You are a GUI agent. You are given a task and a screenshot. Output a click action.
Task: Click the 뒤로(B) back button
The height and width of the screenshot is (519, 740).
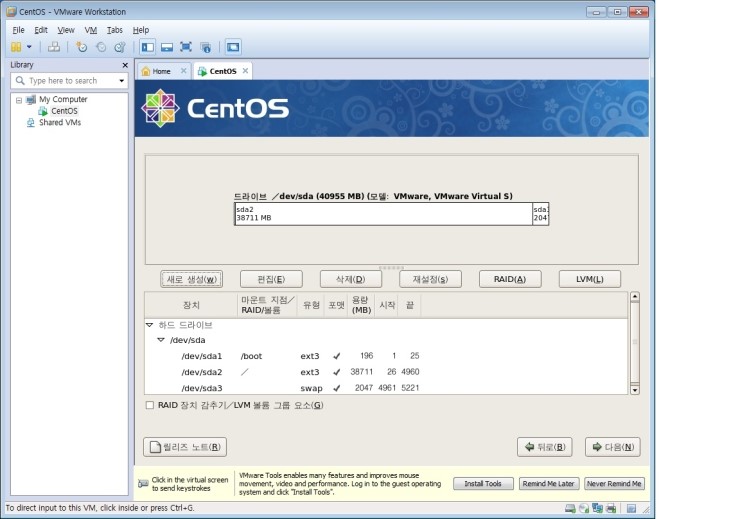[545, 447]
